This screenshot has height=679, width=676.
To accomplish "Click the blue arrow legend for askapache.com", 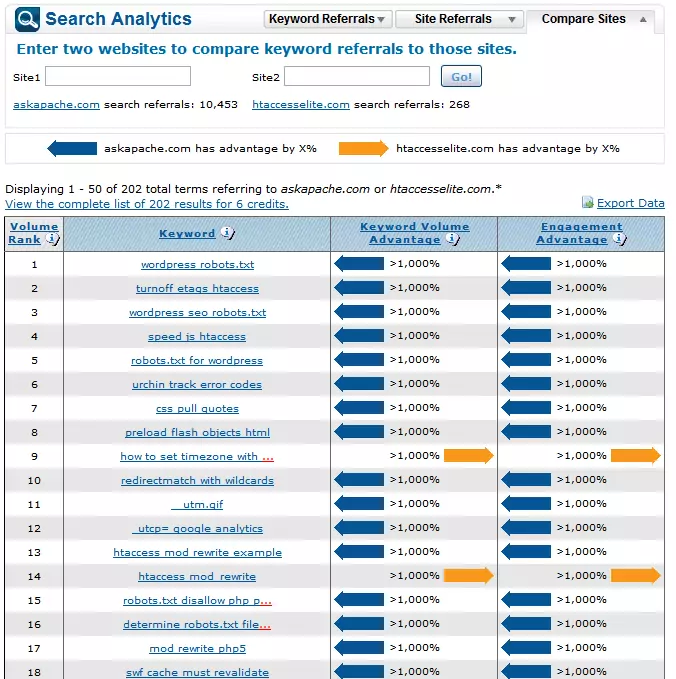I will (72, 149).
